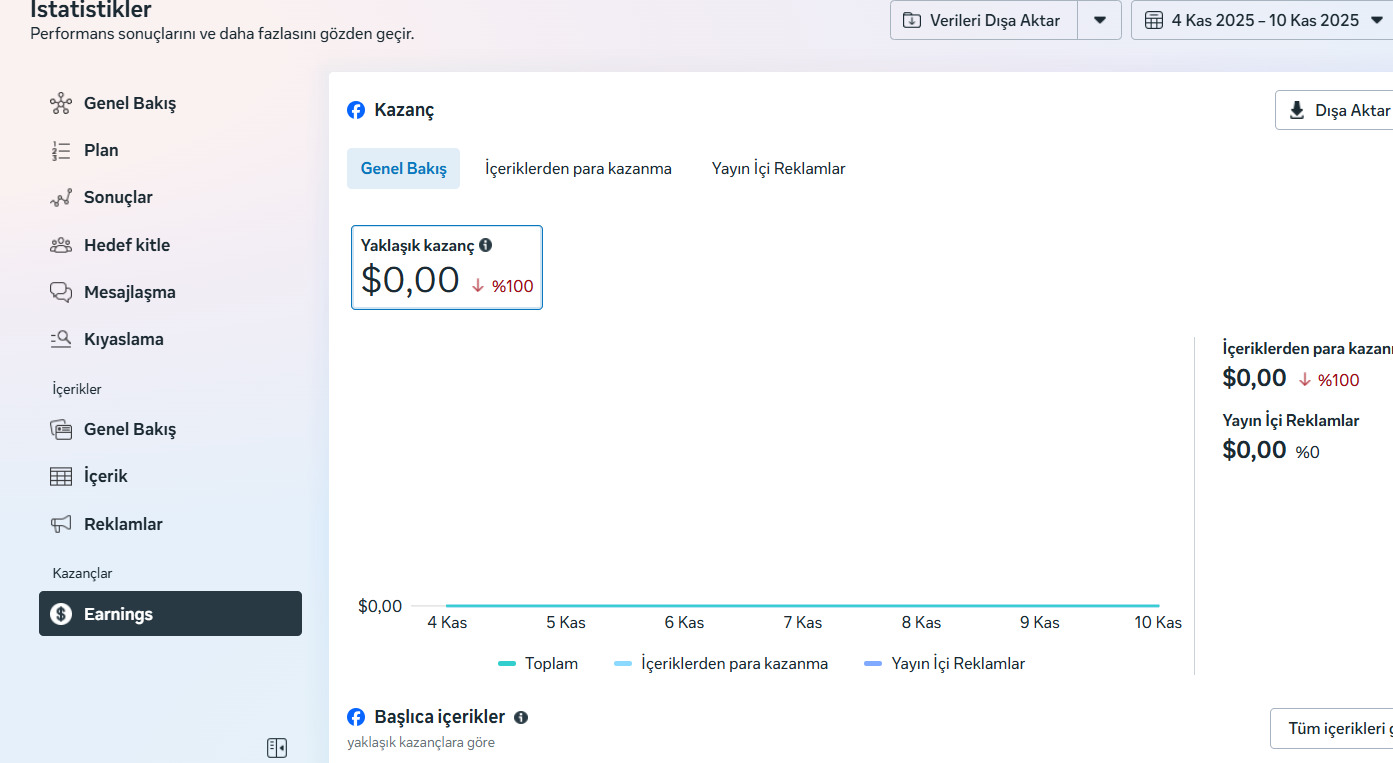Click the Hedef kitle people icon
Image resolution: width=1393 pixels, height=763 pixels.
click(x=61, y=245)
